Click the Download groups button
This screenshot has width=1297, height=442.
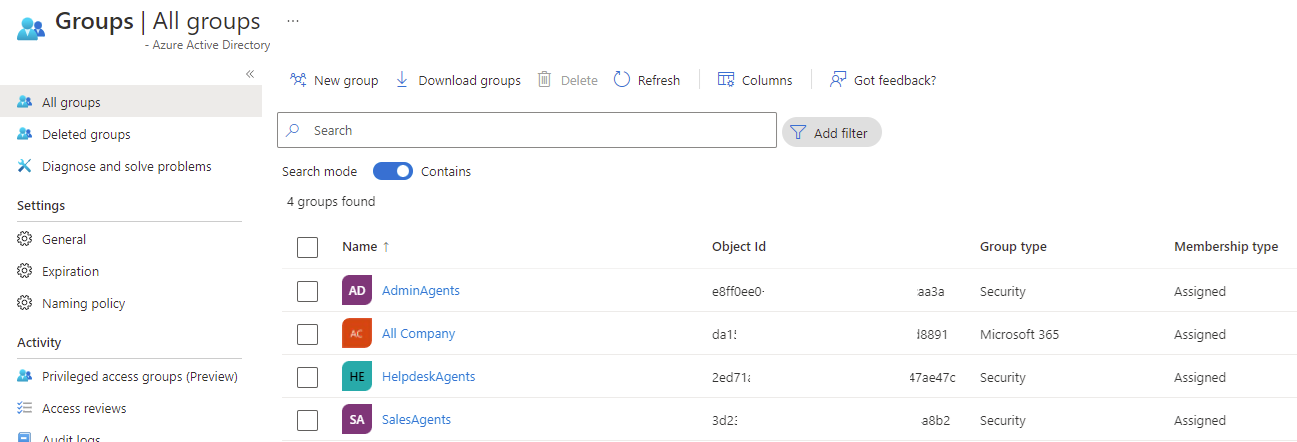pos(458,80)
